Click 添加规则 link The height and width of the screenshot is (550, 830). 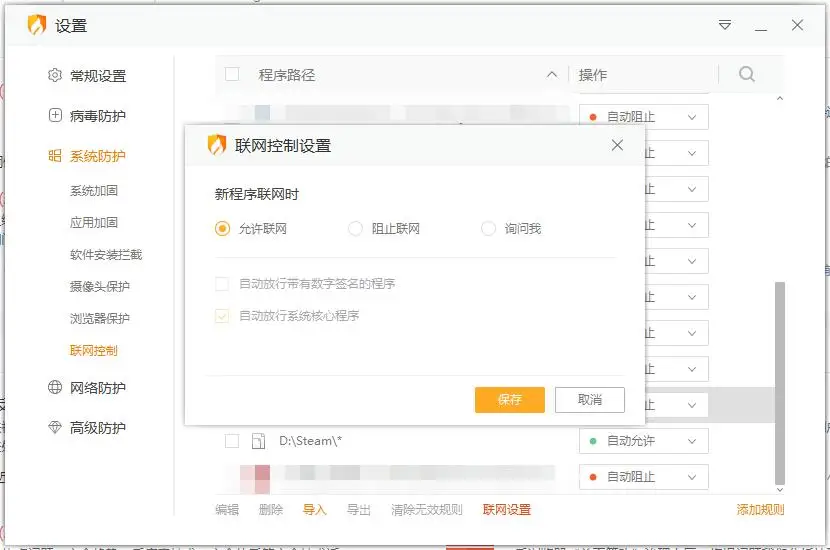pos(760,510)
